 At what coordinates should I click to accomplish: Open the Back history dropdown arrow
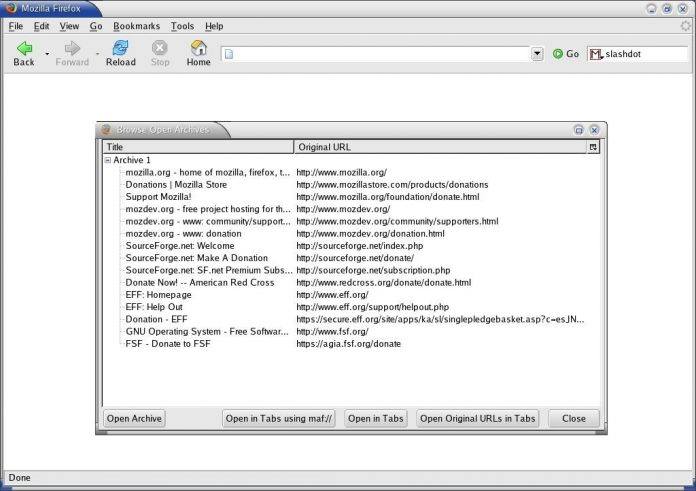(x=47, y=54)
